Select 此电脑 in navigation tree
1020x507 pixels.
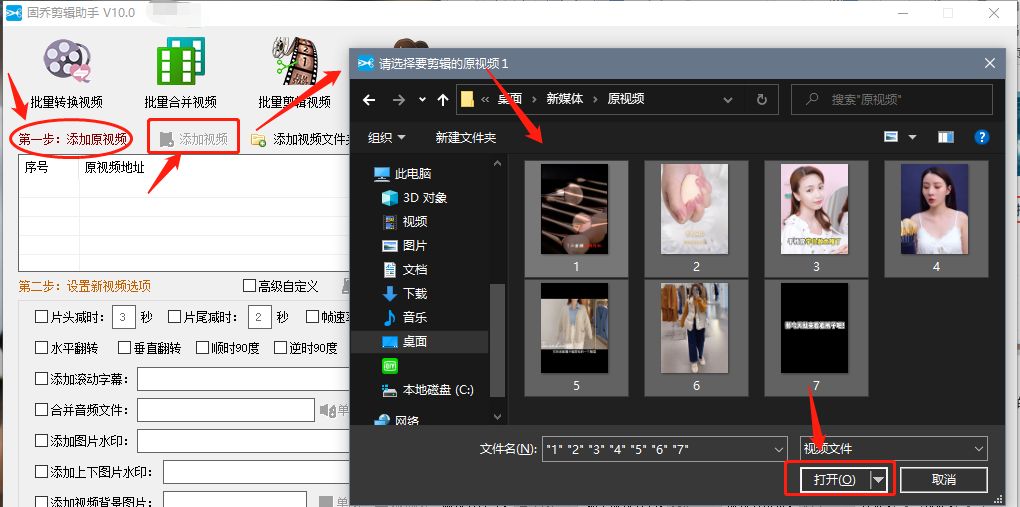point(402,174)
